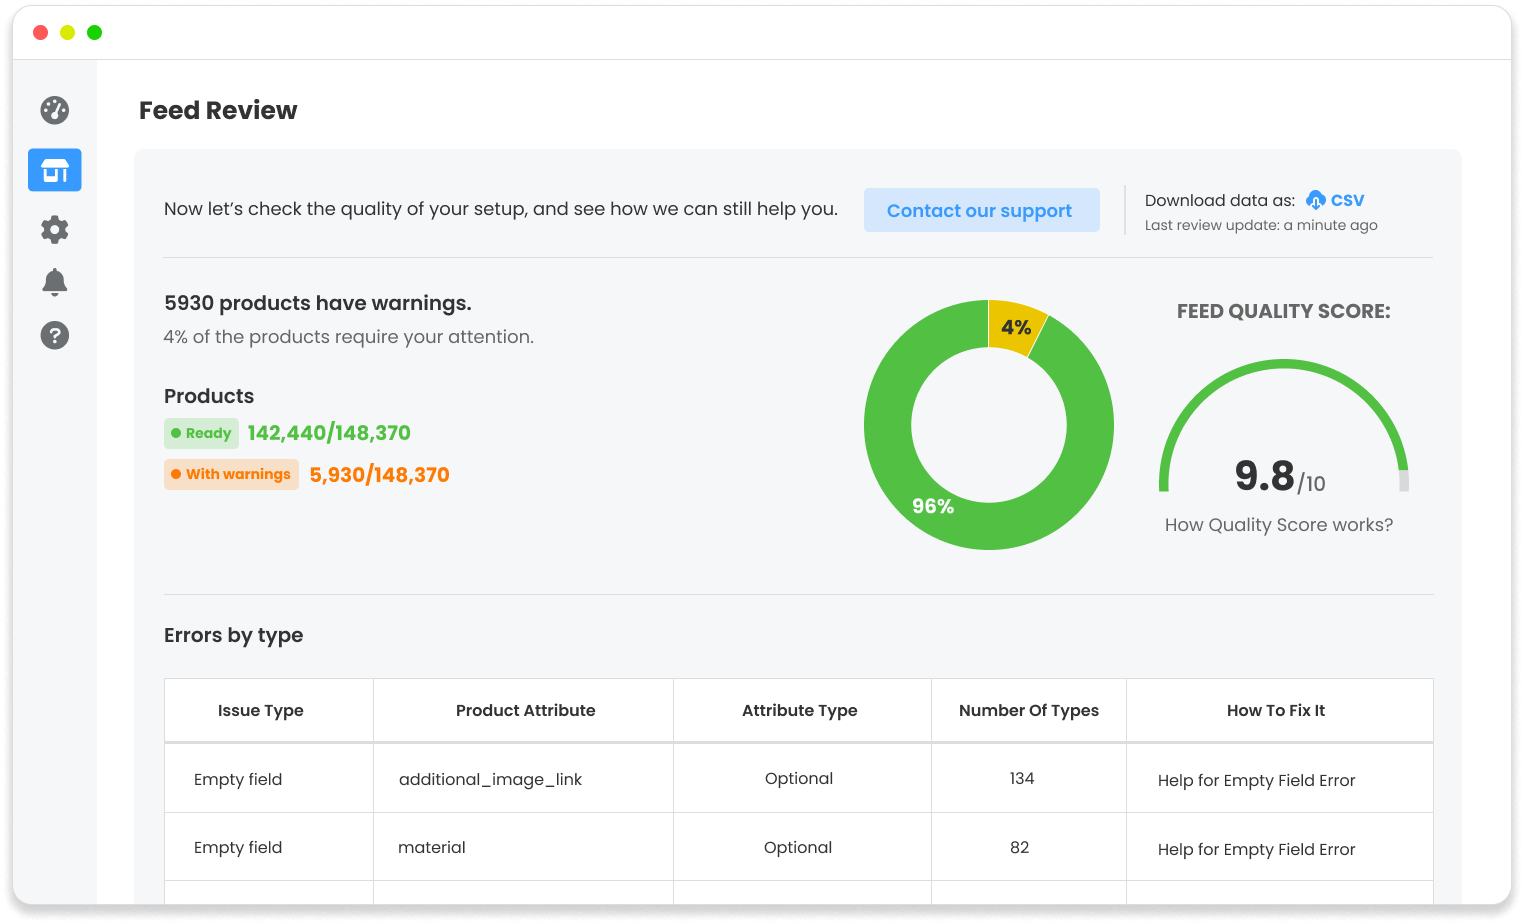Click the Number Of Types column header
This screenshot has height=924, width=1524.
1029,711
